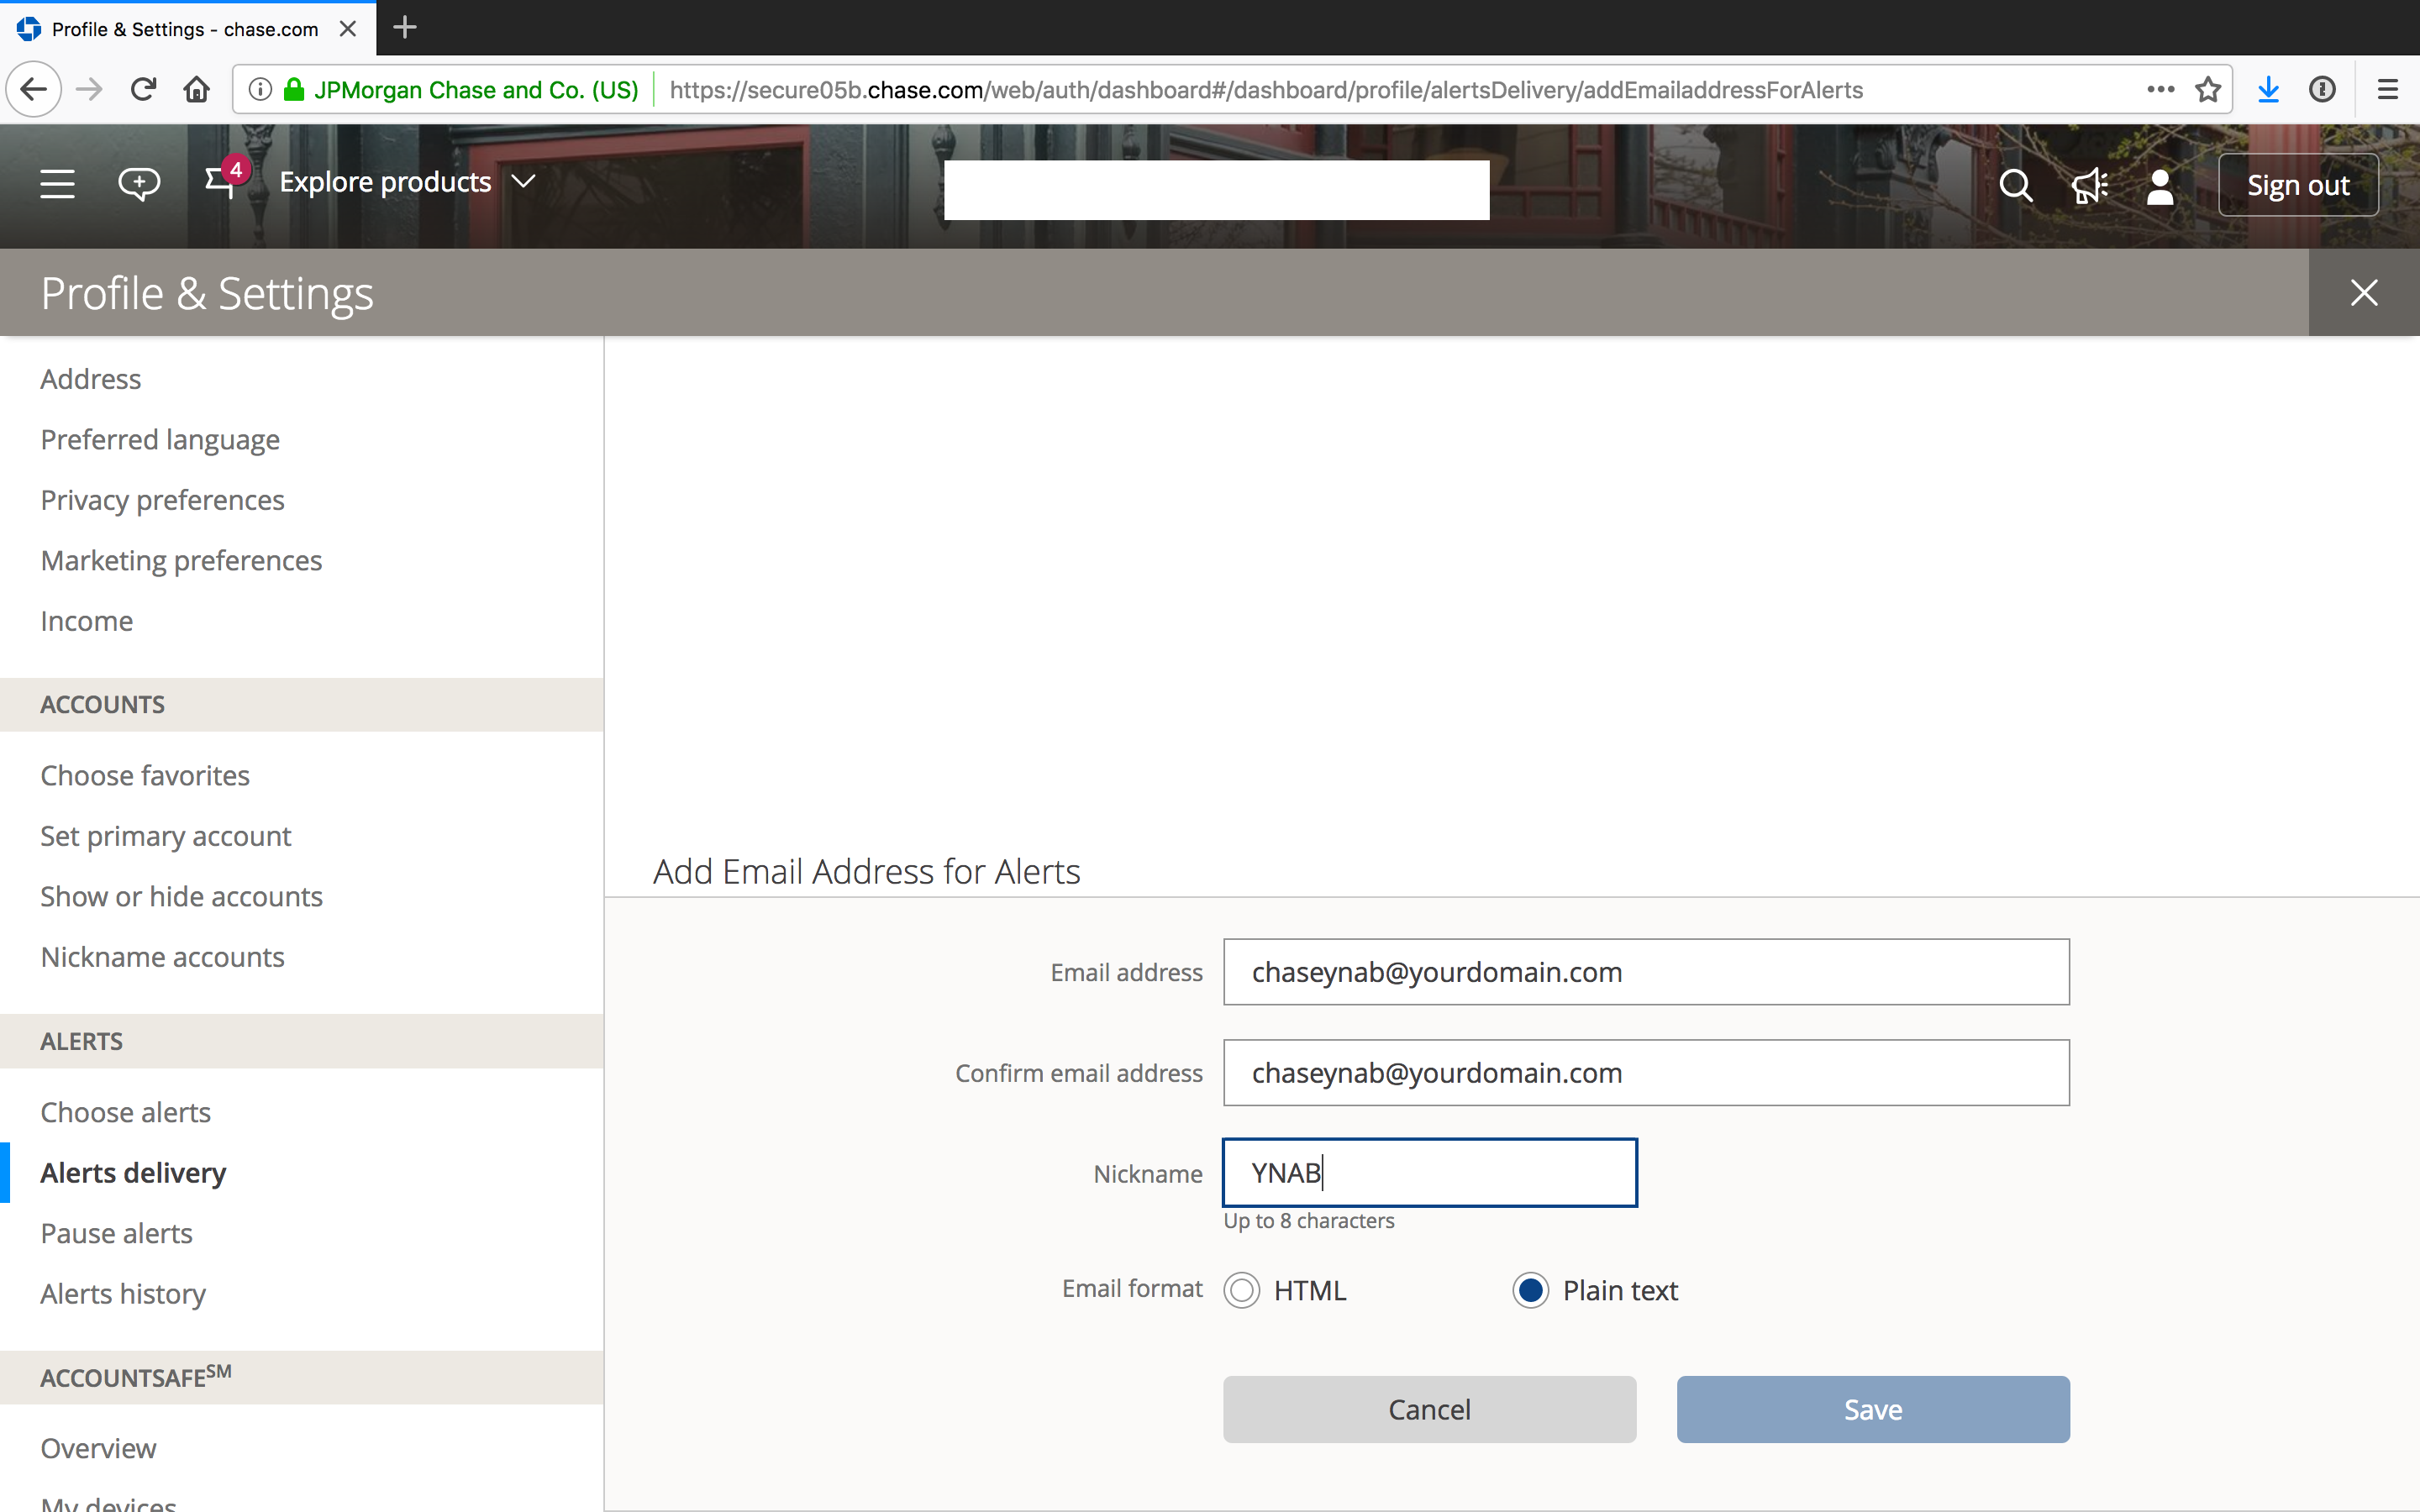Open Marketing preferences
2420x1512 pixels.
click(182, 561)
